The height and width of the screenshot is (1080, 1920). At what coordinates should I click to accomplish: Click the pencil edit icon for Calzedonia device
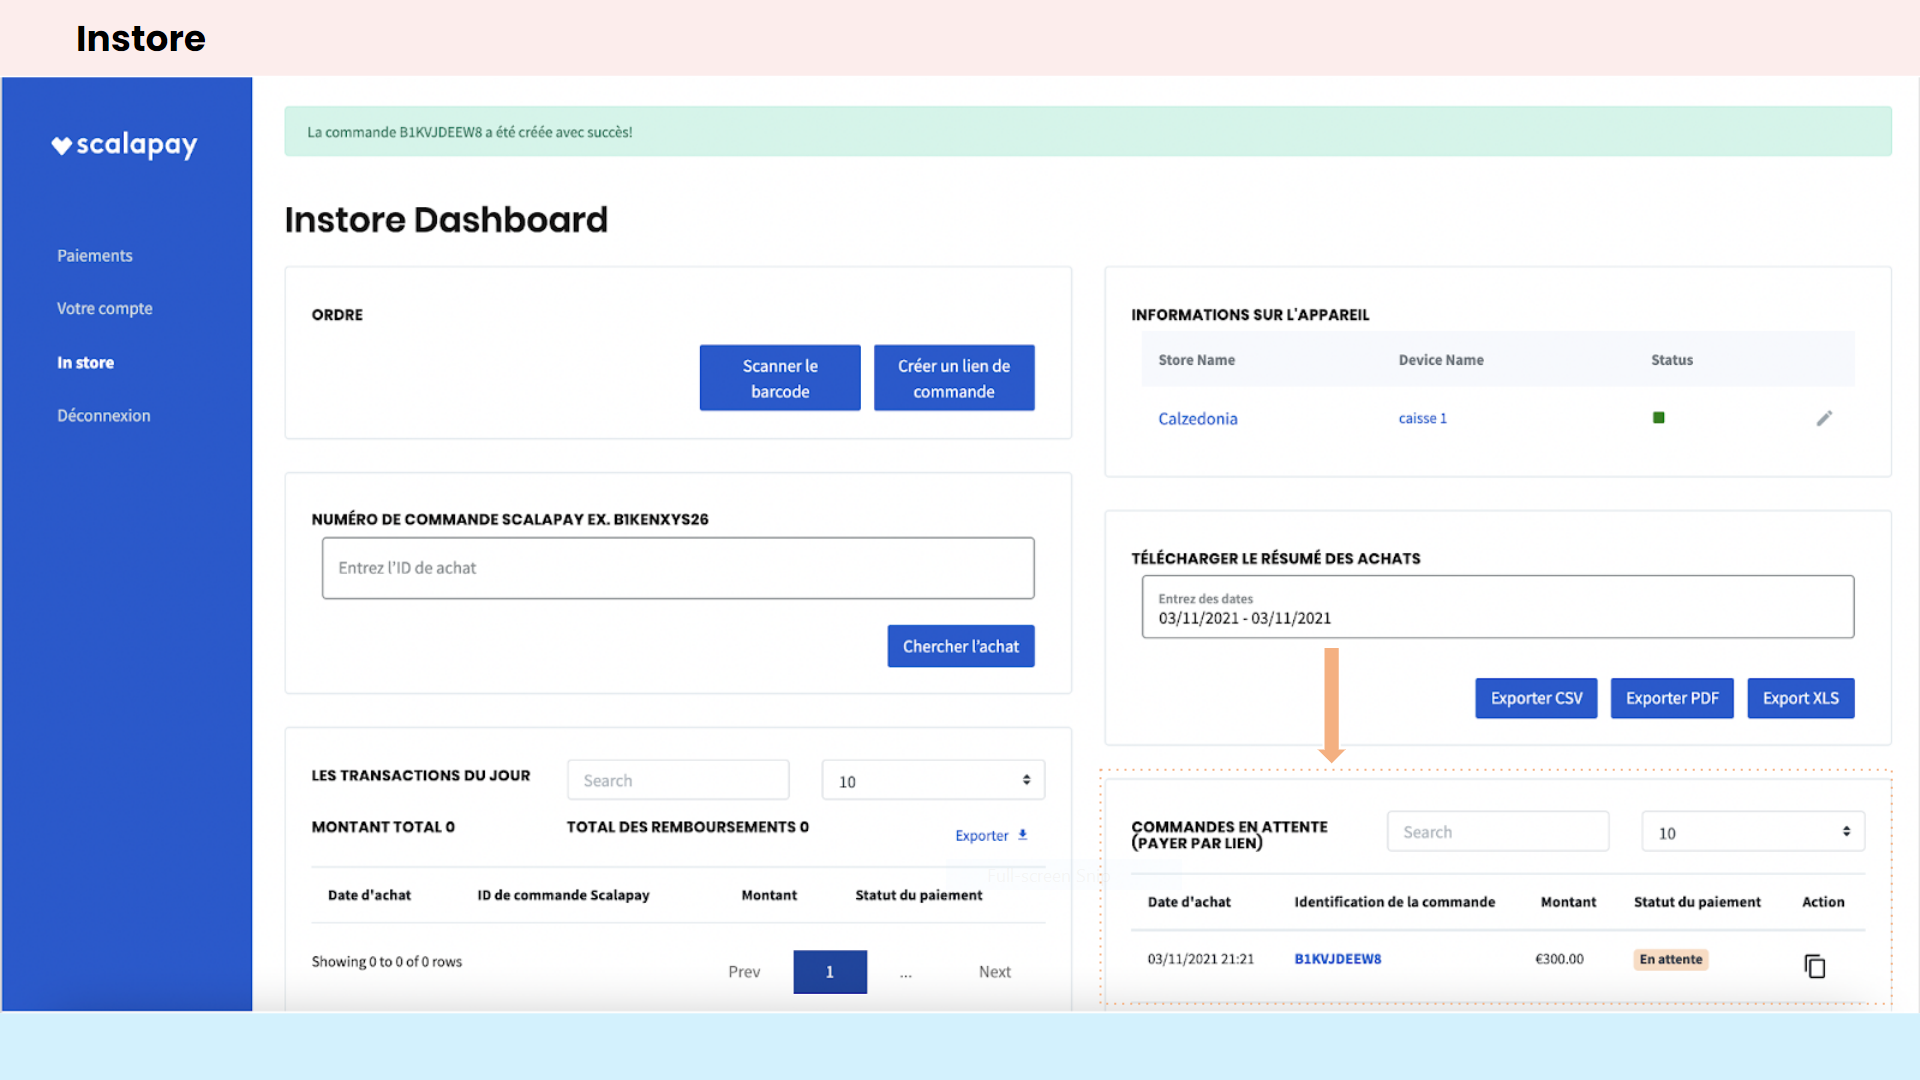point(1824,418)
